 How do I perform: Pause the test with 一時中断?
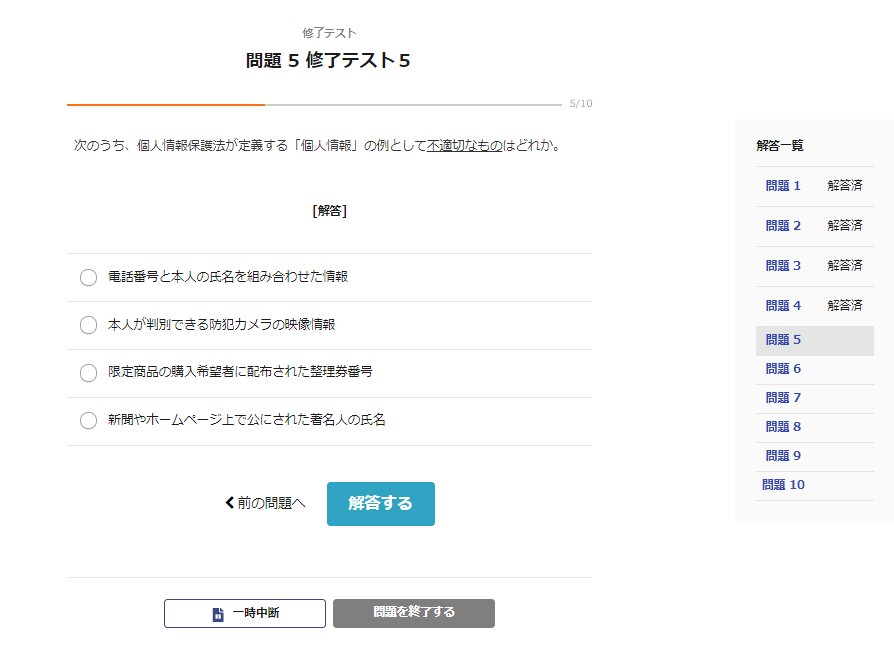(245, 613)
